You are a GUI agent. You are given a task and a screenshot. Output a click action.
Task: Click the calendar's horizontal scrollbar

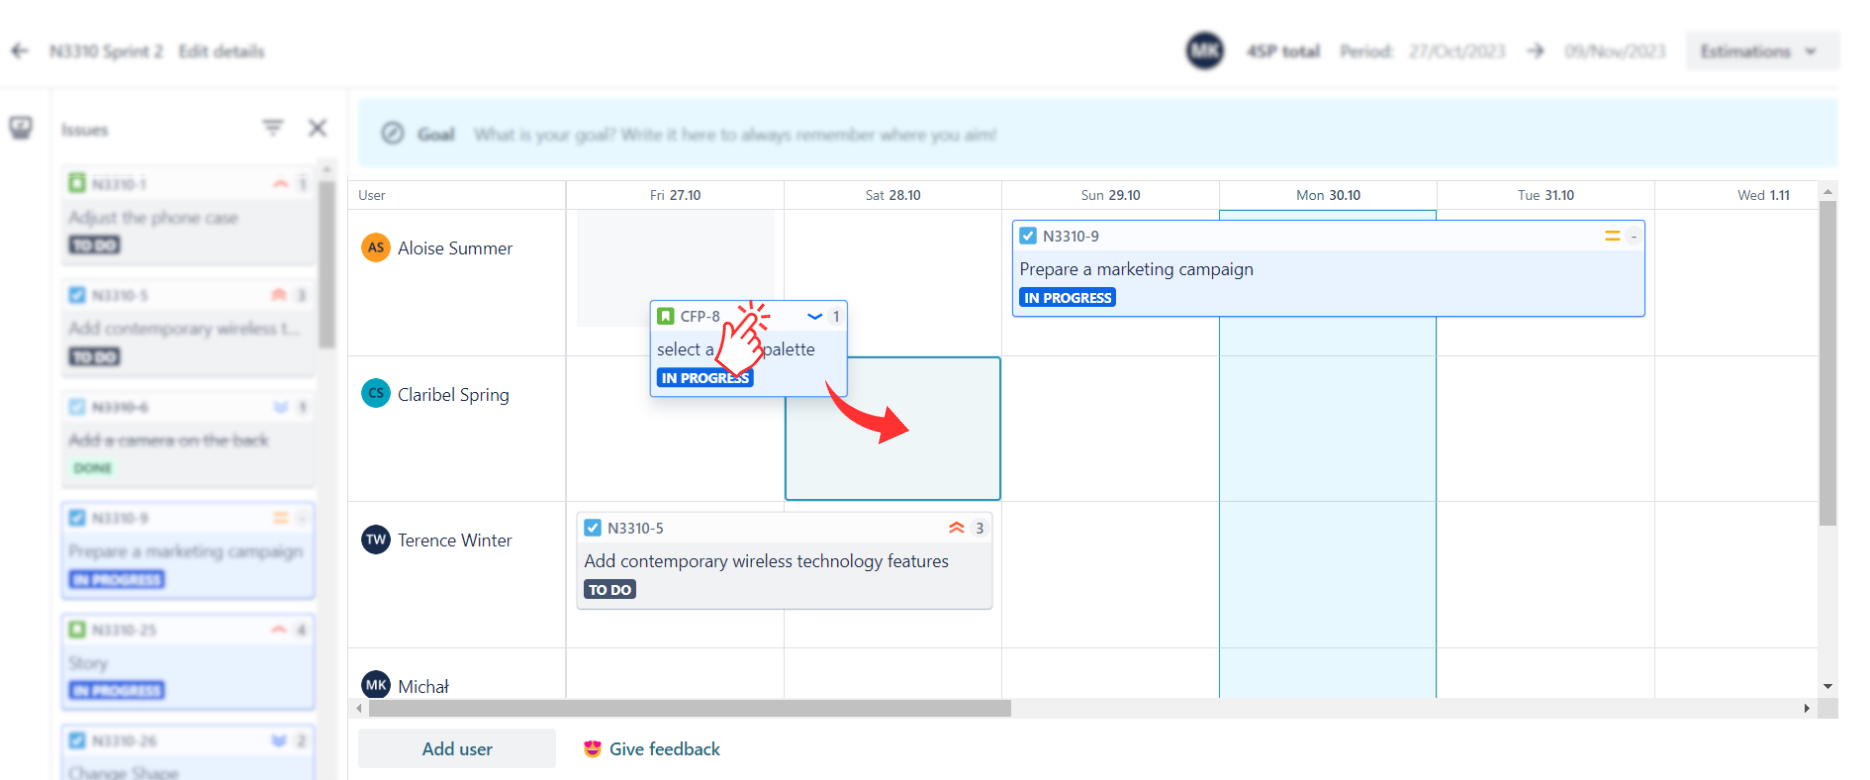tap(690, 708)
